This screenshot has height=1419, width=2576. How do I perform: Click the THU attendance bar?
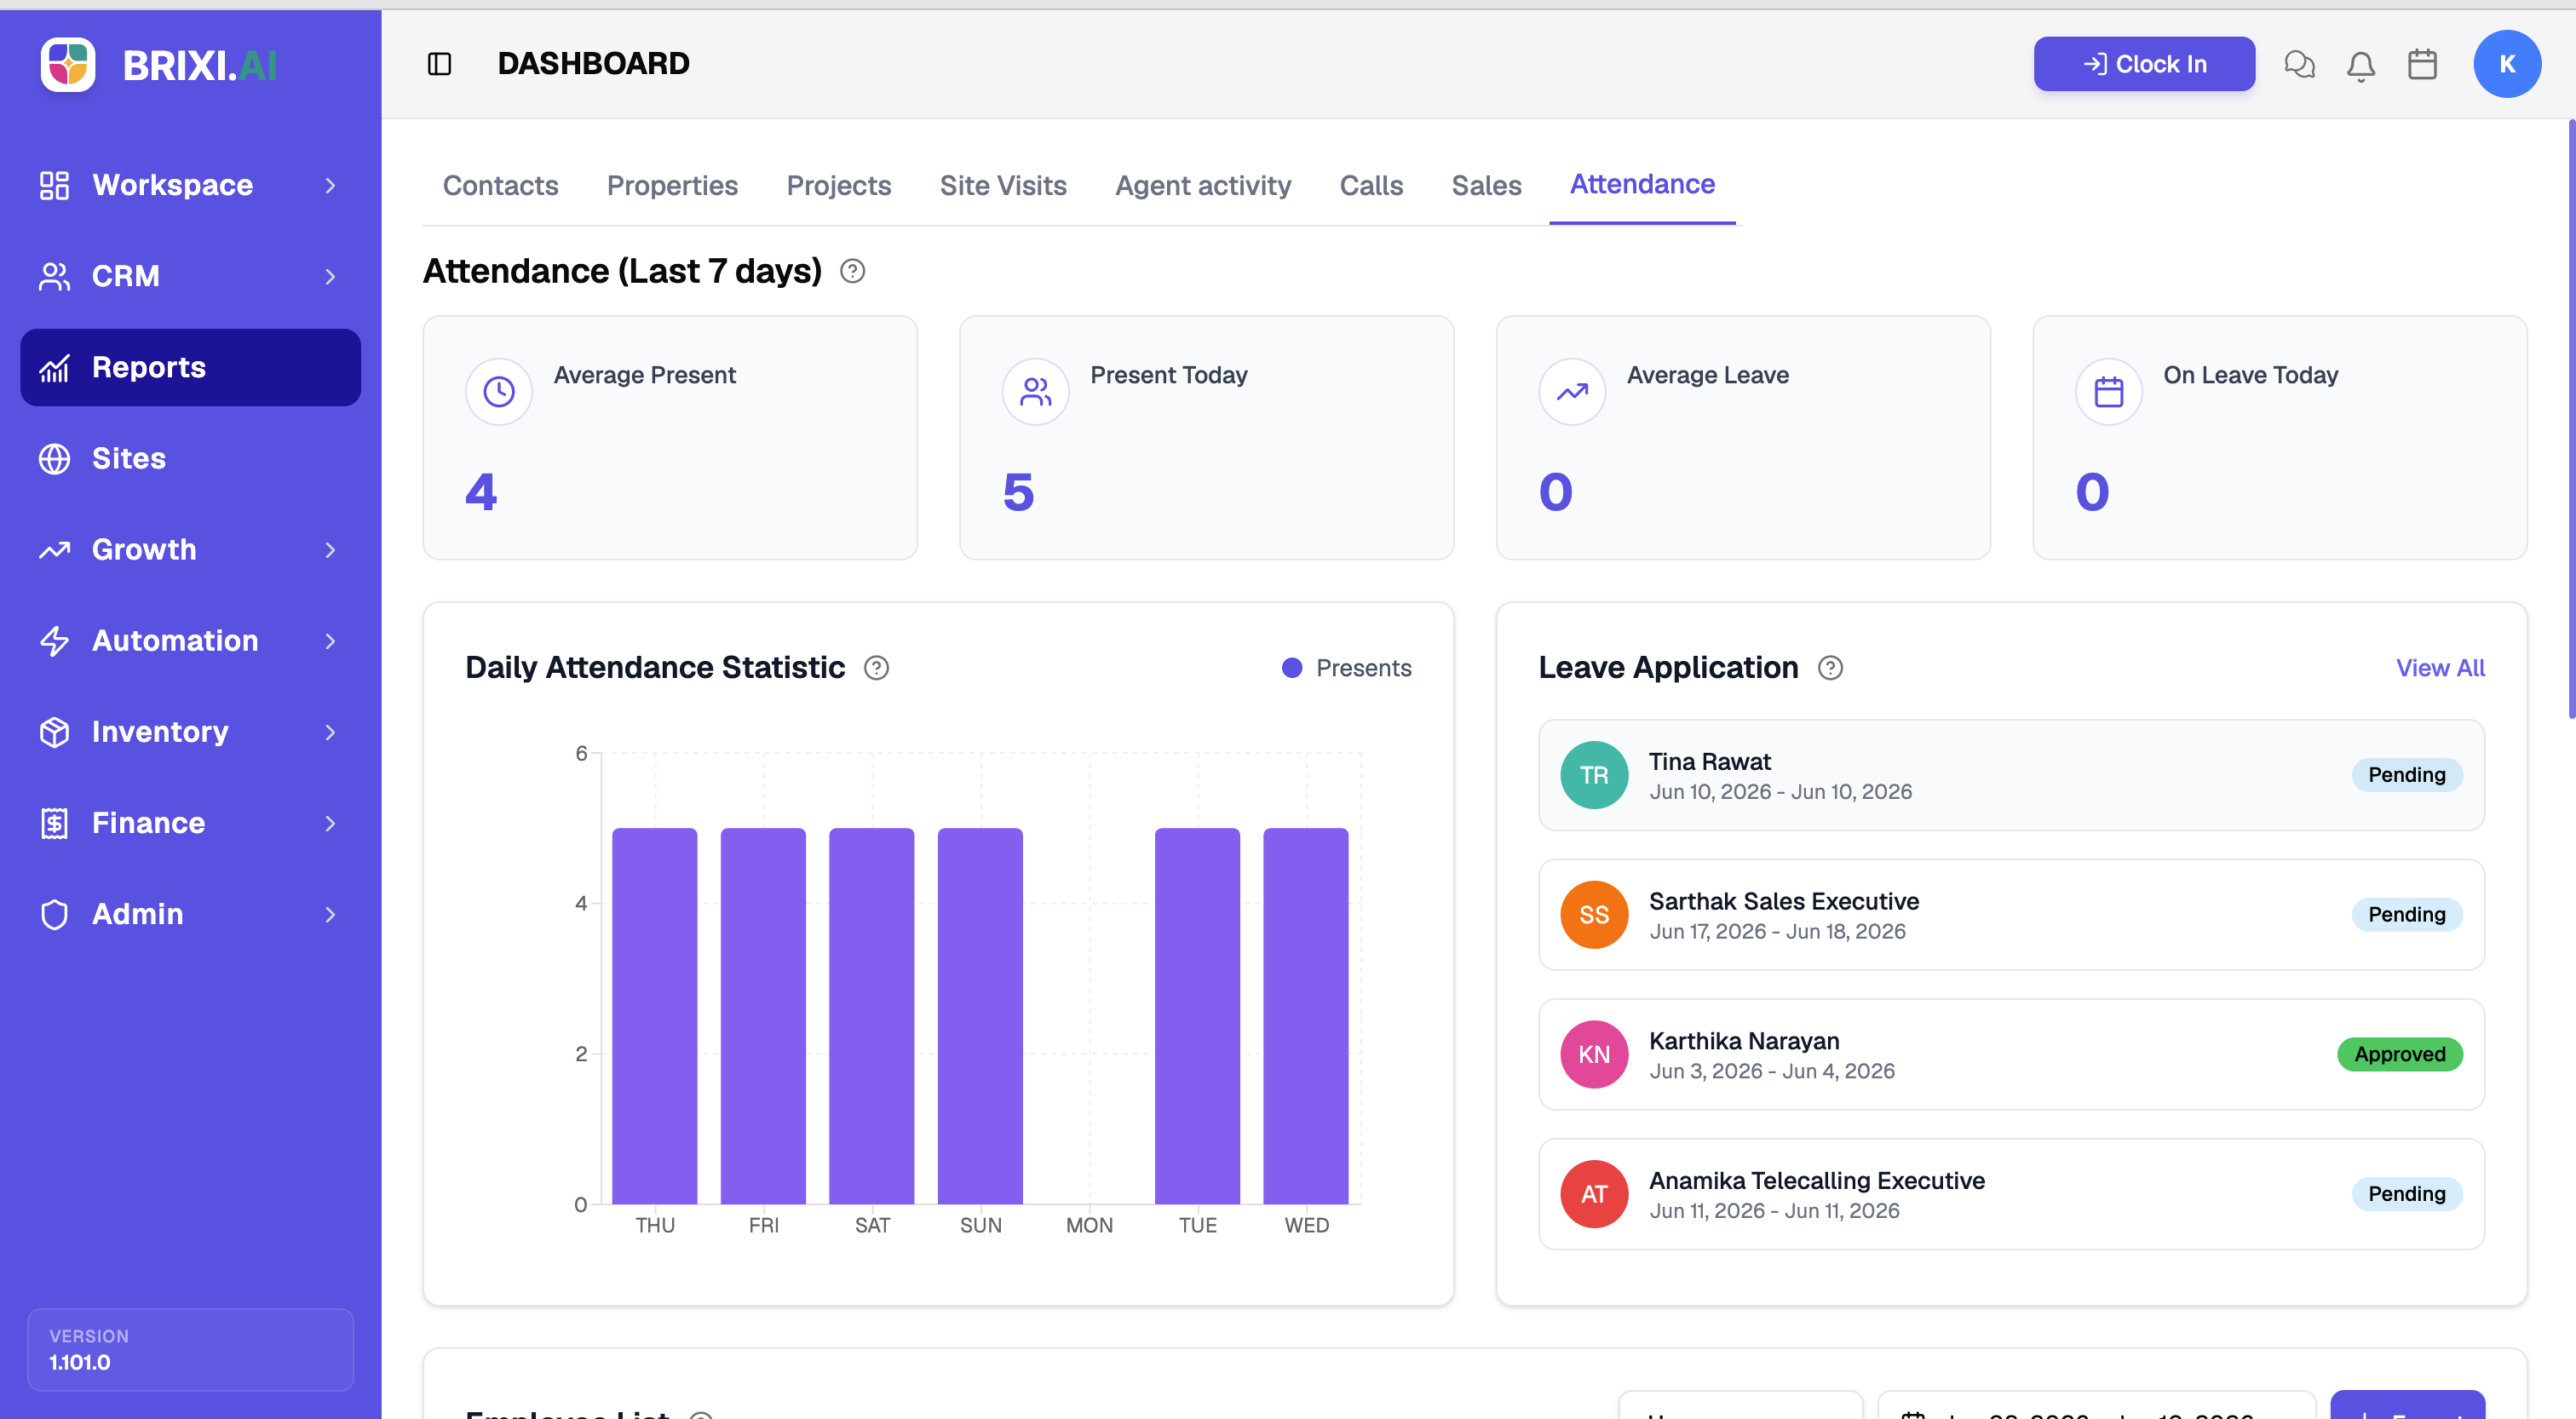pyautogui.click(x=655, y=1016)
